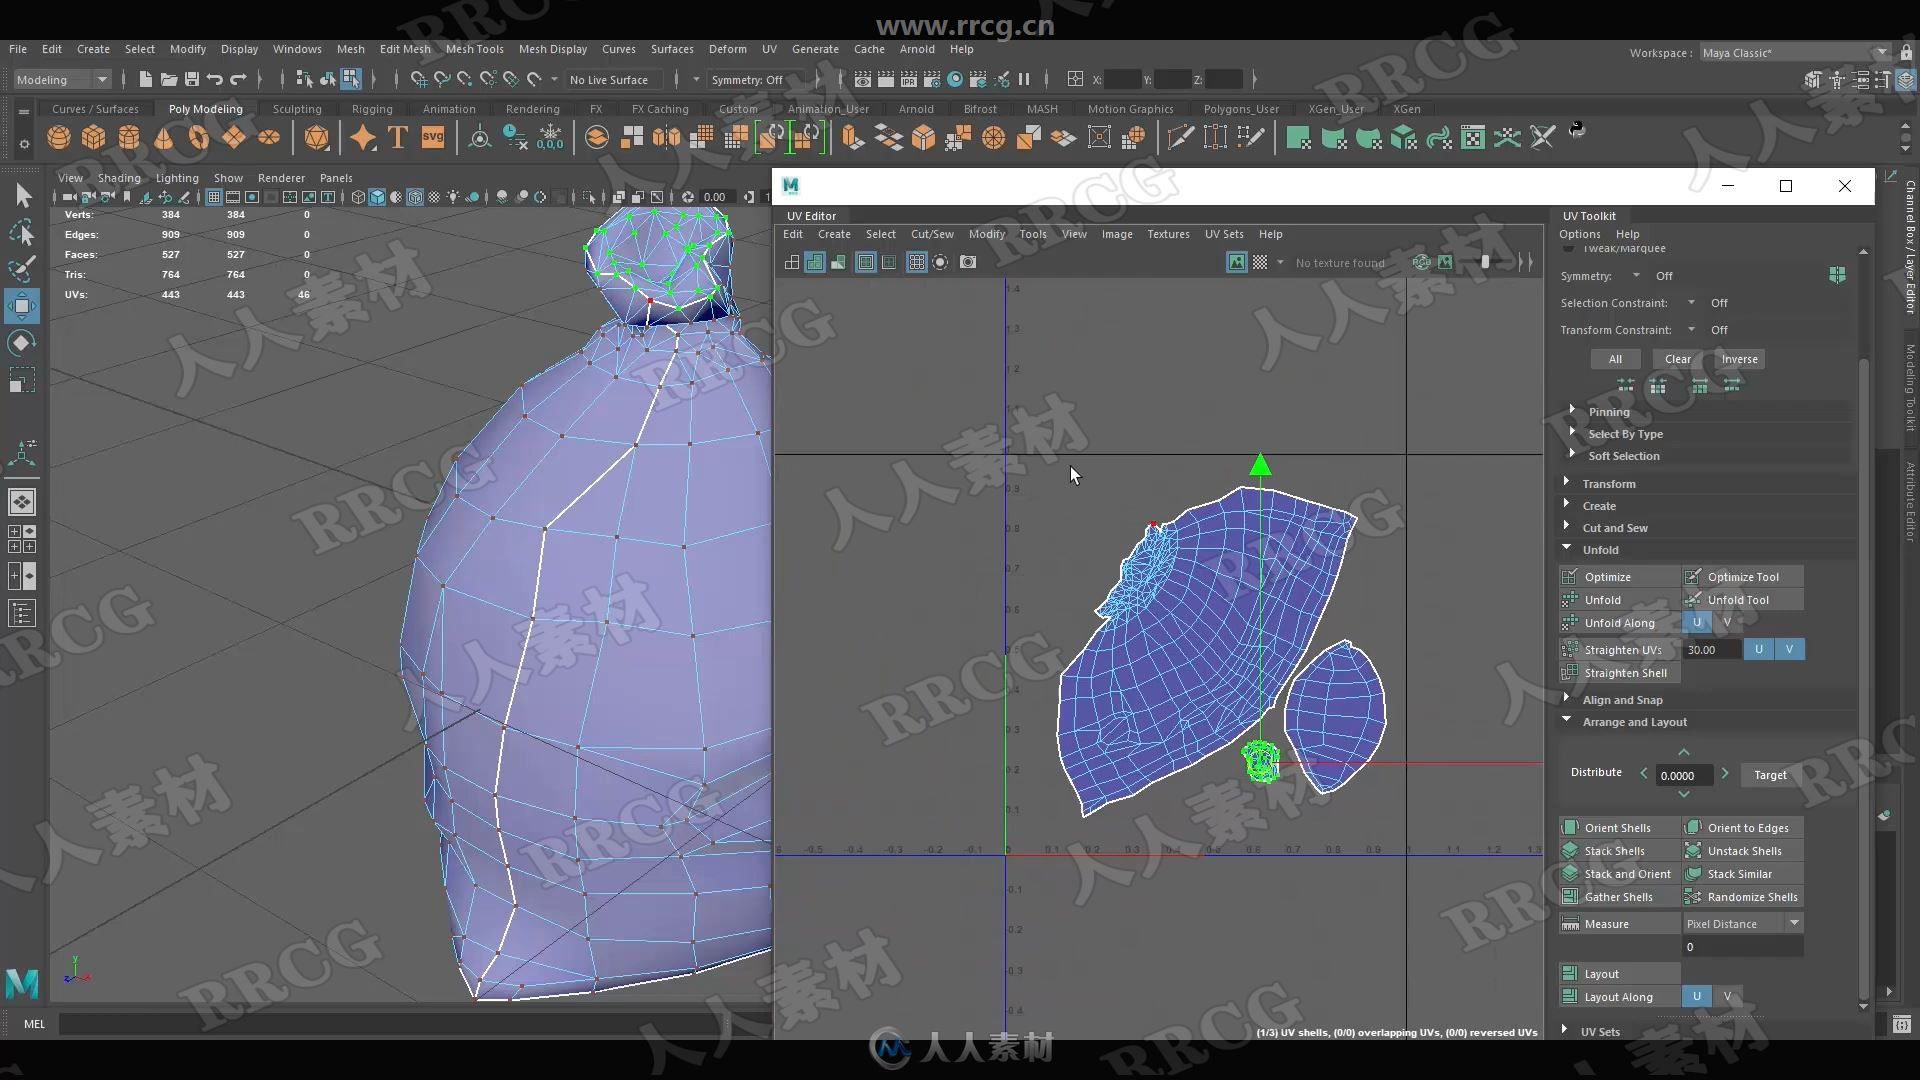1920x1080 pixels.
Task: Toggle Transform Constraint Off setting
Action: pos(1720,330)
